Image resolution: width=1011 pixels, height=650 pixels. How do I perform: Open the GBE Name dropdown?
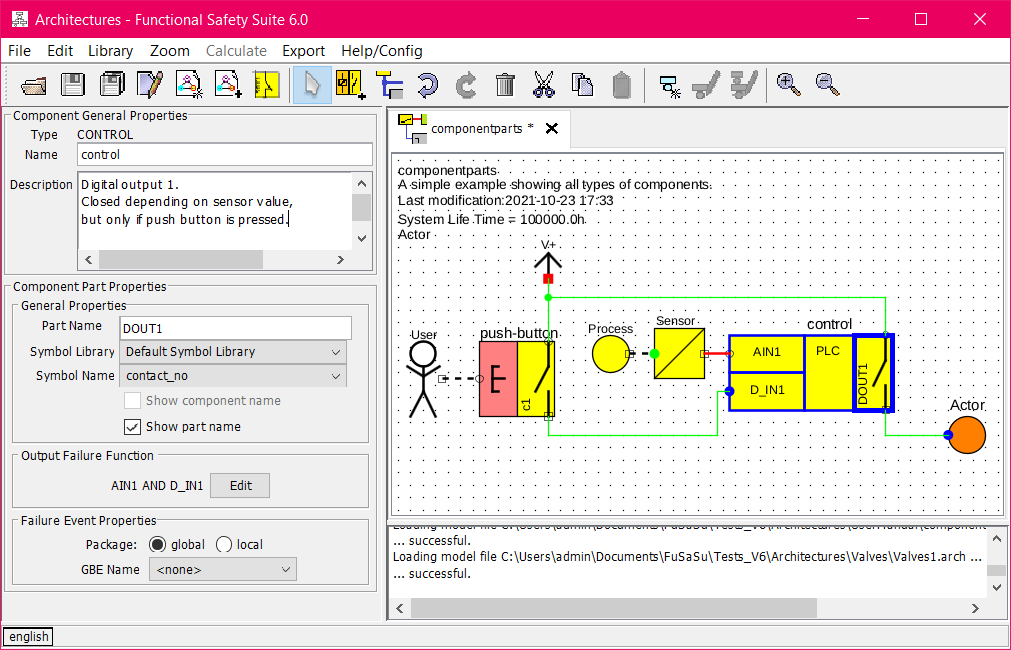pos(222,570)
